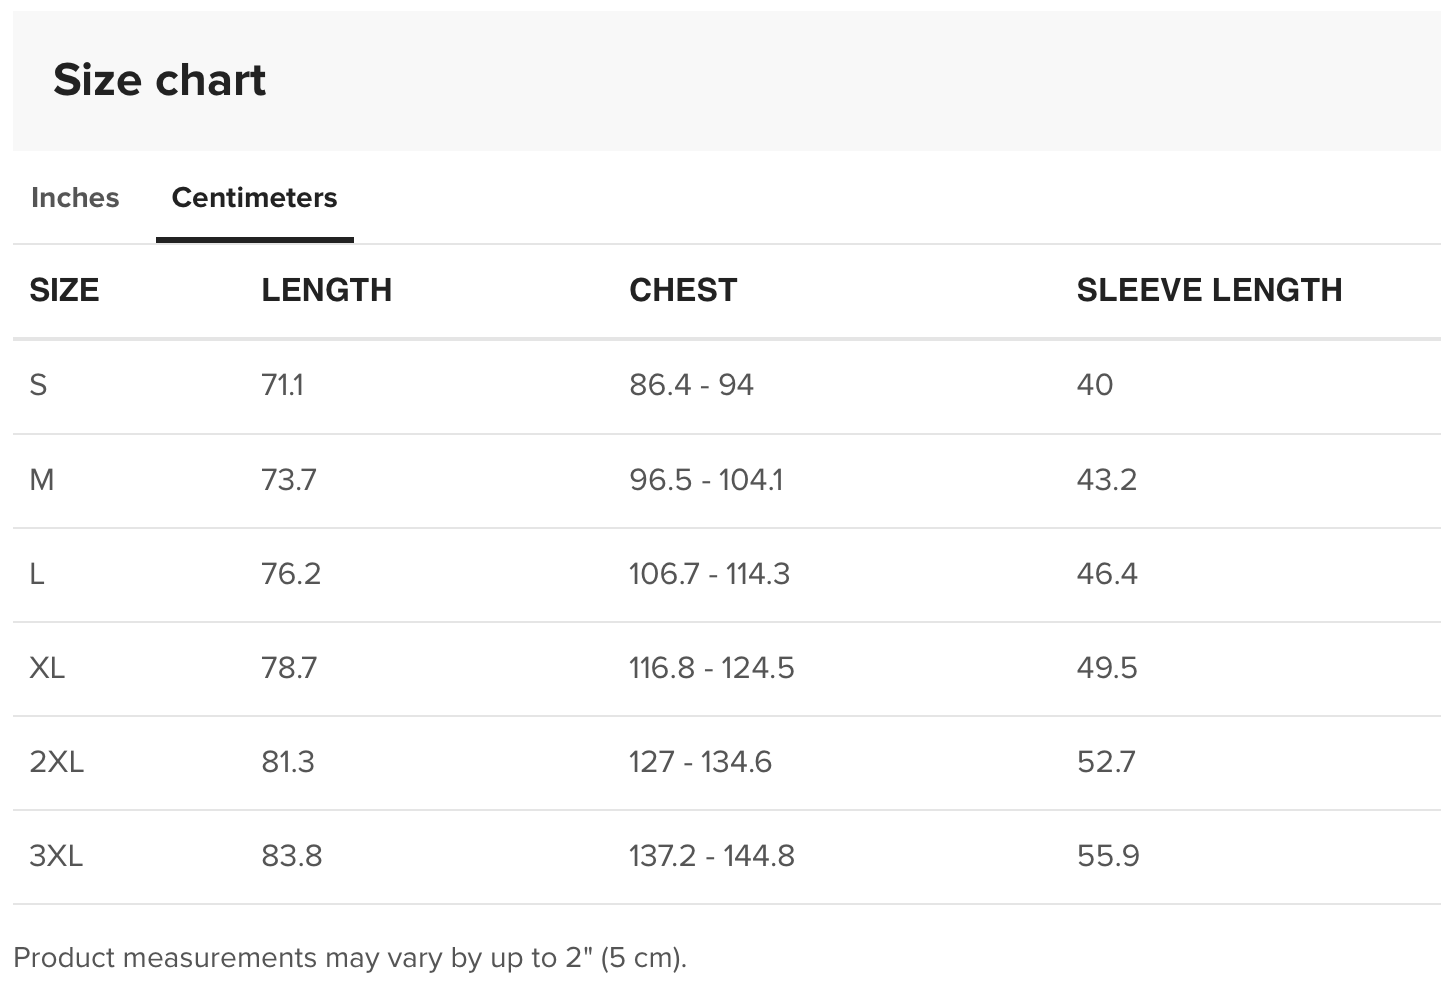This screenshot has width=1441, height=991.
Task: Click the SIZE column header
Action: [64, 290]
